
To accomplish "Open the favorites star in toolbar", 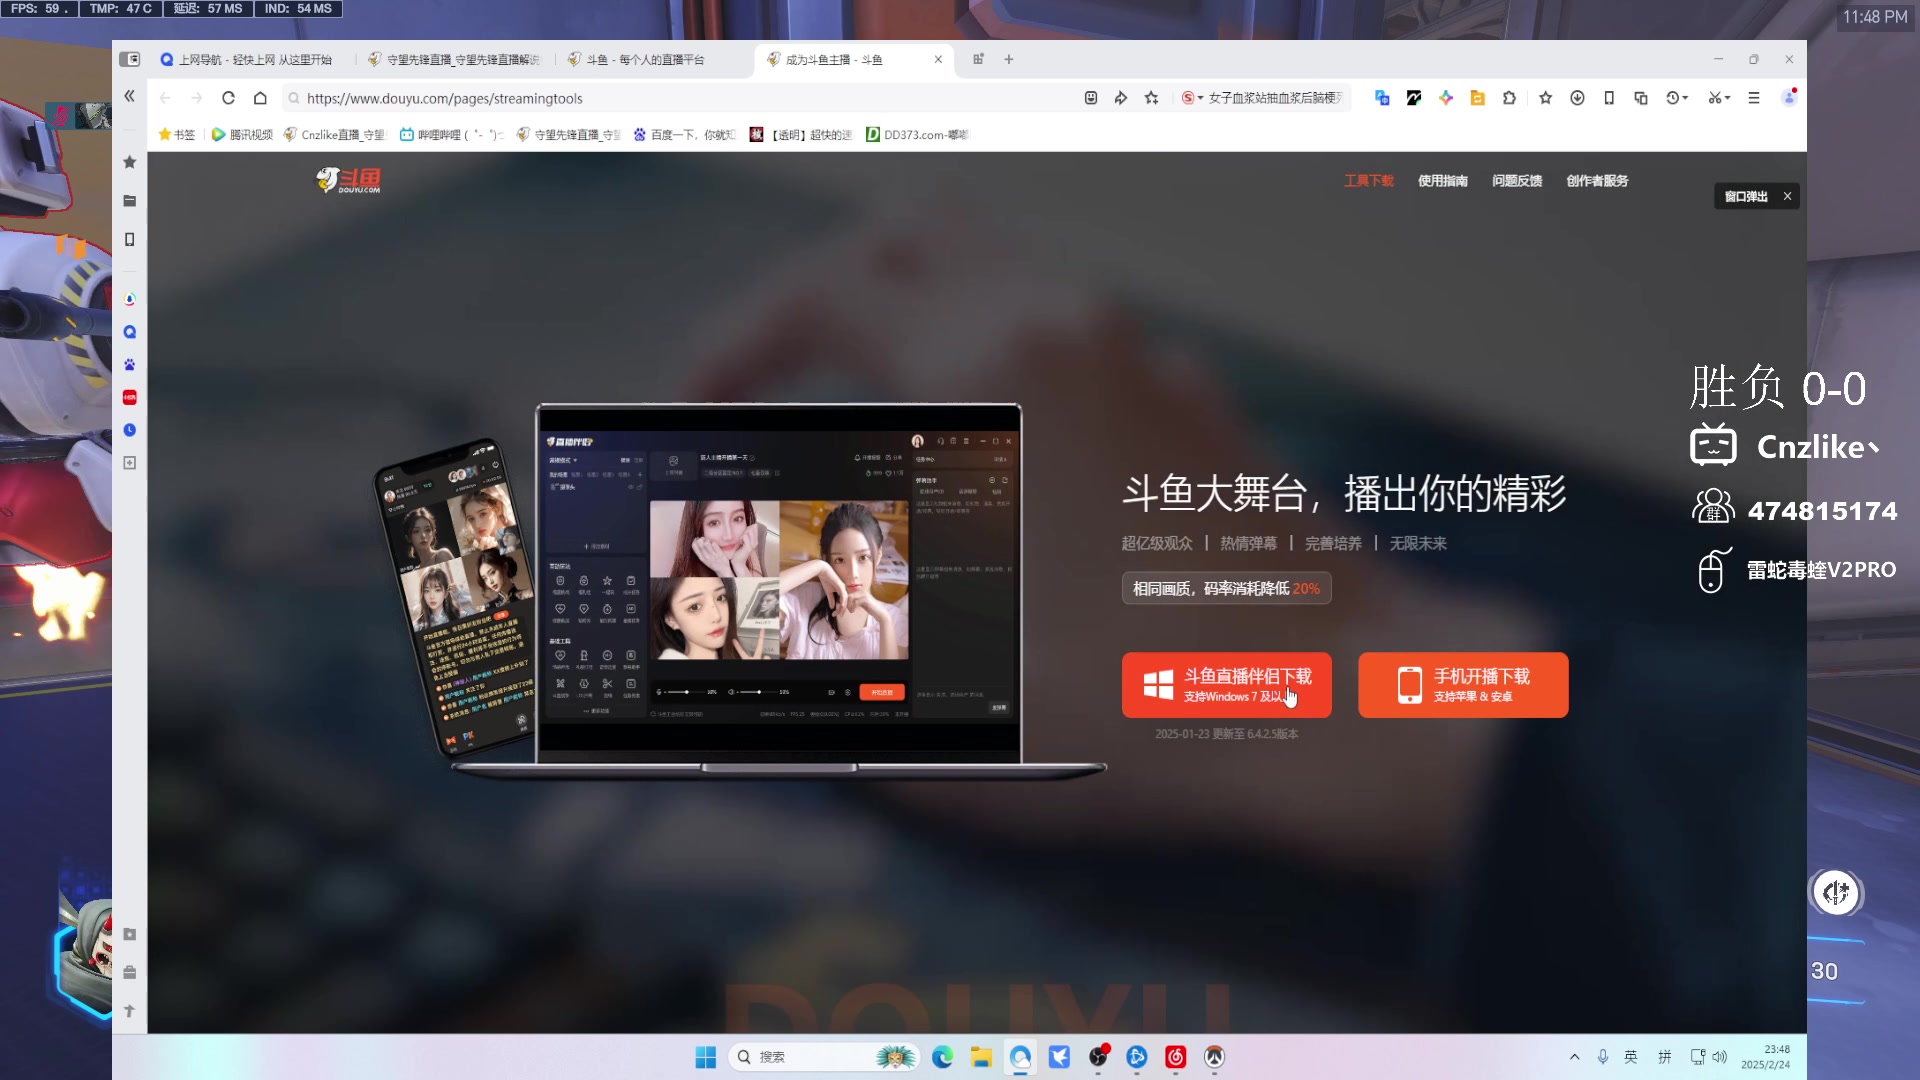I will [x=1546, y=98].
